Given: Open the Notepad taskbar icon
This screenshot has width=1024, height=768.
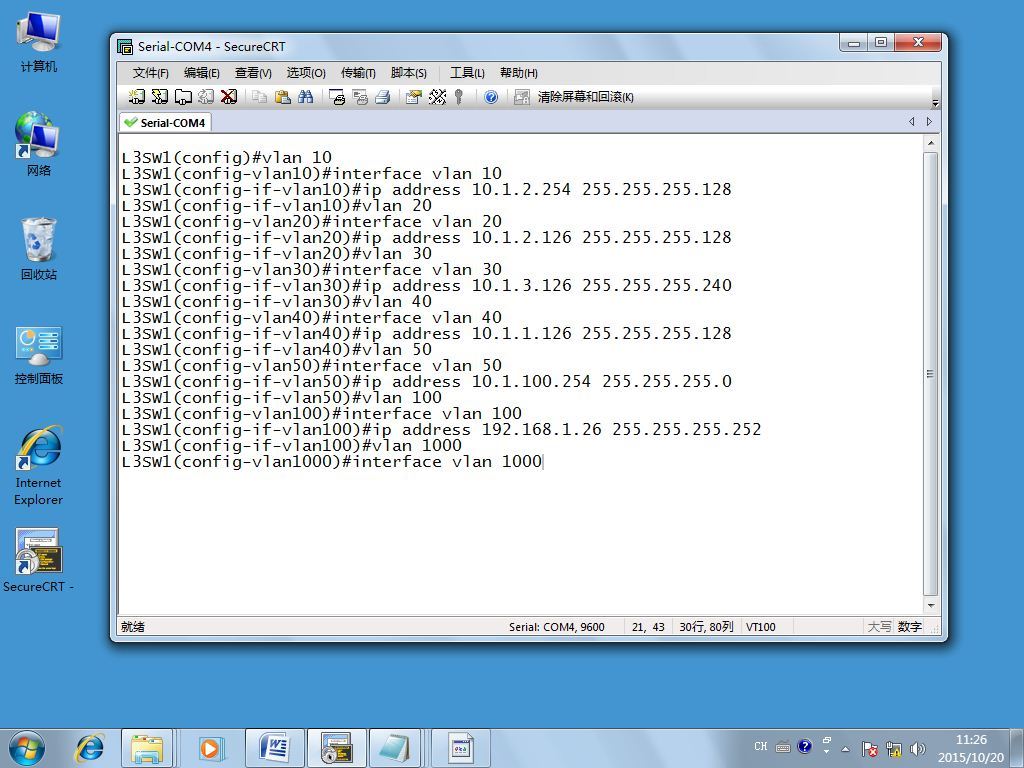Looking at the screenshot, I should pos(394,748).
